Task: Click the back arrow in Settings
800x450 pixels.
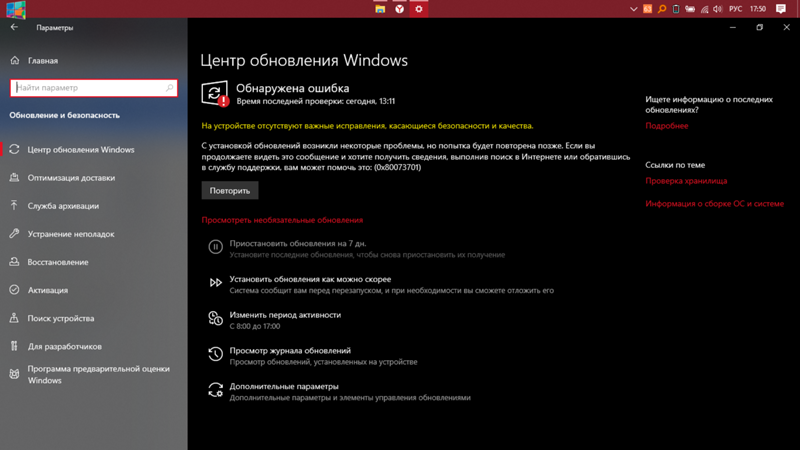Action: click(14, 27)
